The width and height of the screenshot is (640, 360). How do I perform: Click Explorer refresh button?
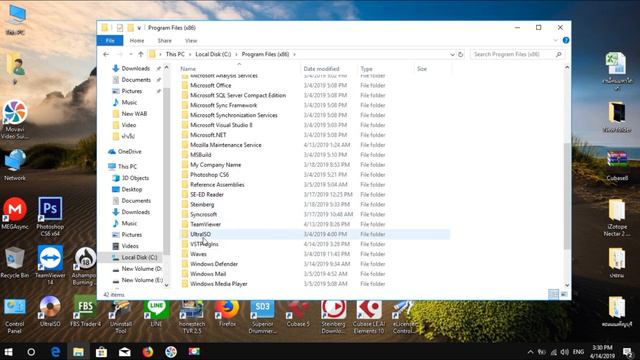click(x=461, y=54)
